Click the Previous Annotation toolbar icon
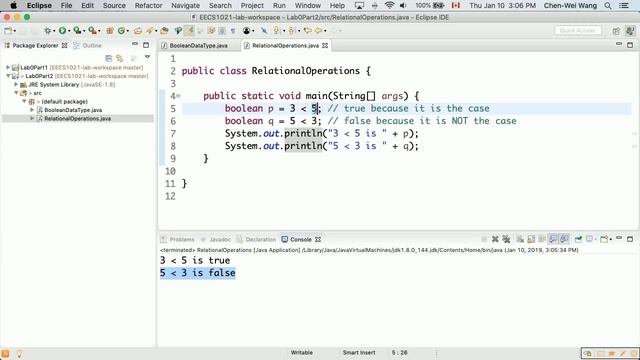 tap(292, 31)
